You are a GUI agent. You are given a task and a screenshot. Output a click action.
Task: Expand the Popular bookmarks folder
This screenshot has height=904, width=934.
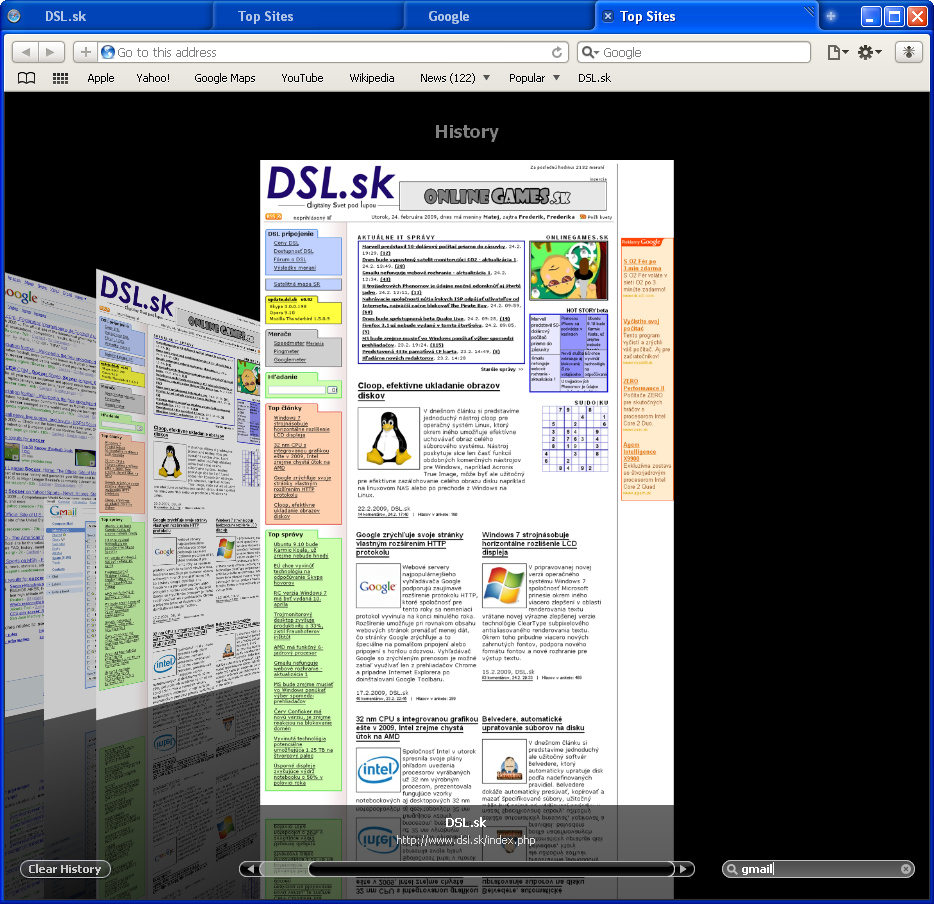[534, 78]
